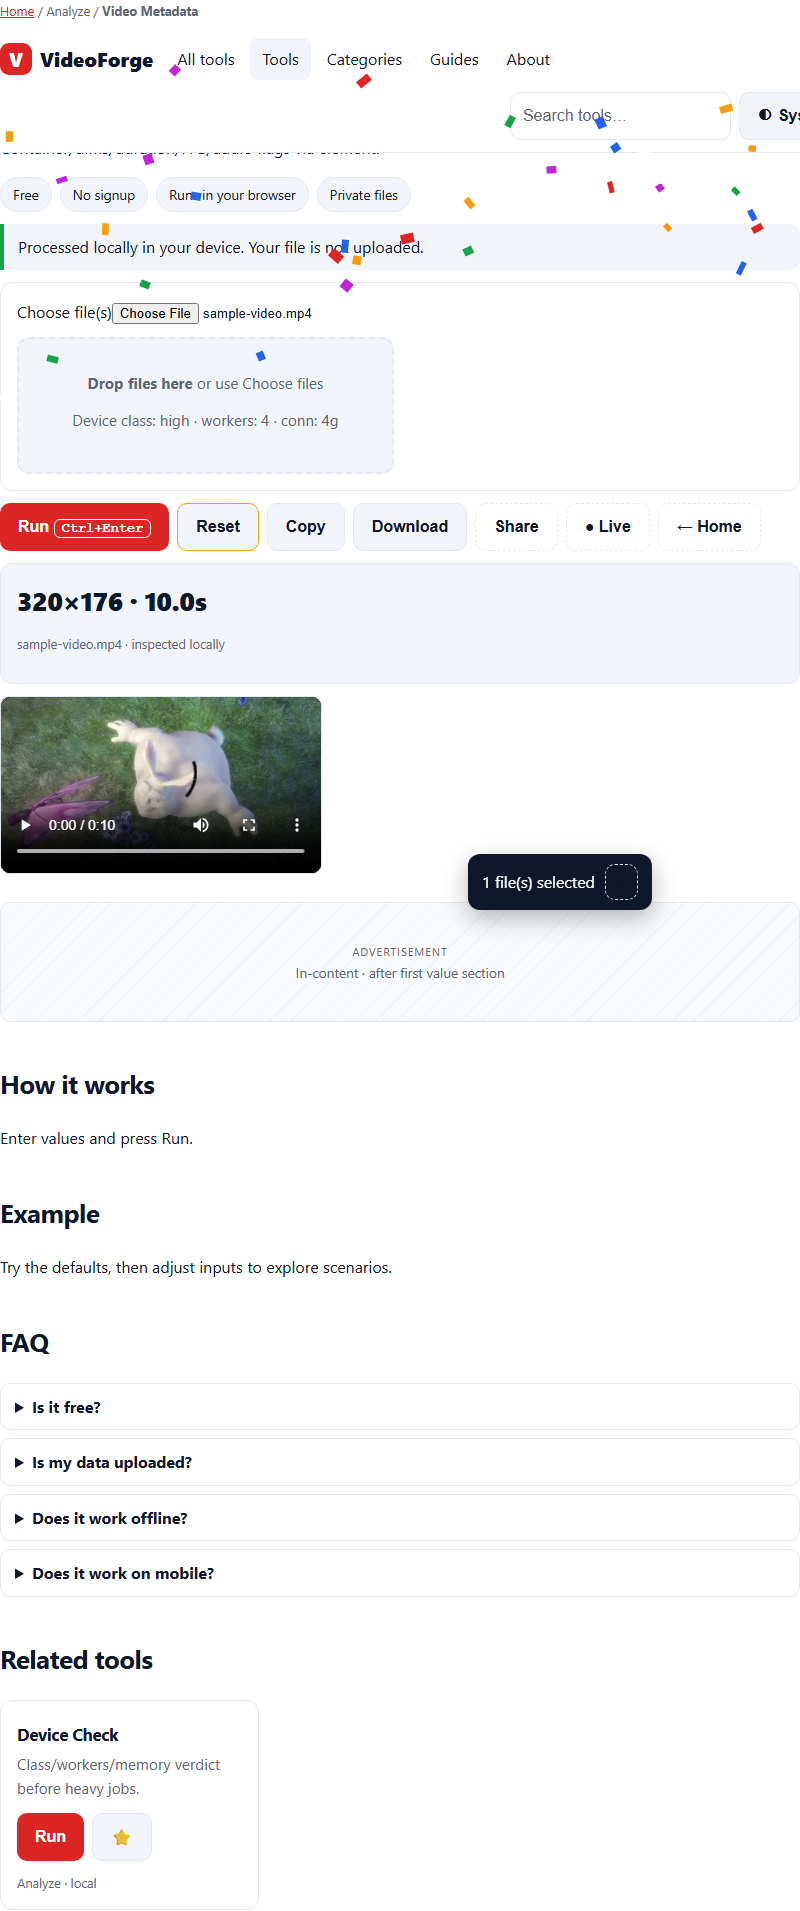Screen dimensions: 800x1911
Task: Copy the metadata result
Action: 306,527
